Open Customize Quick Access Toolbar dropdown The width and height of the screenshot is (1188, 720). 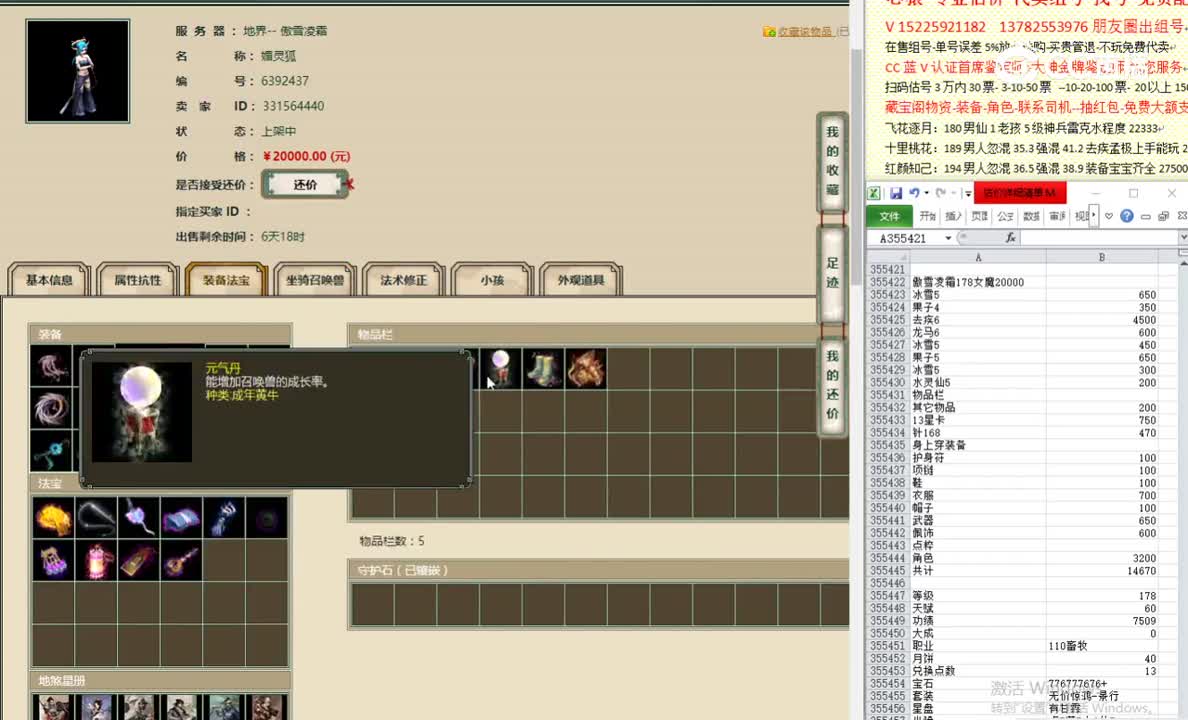click(x=968, y=194)
